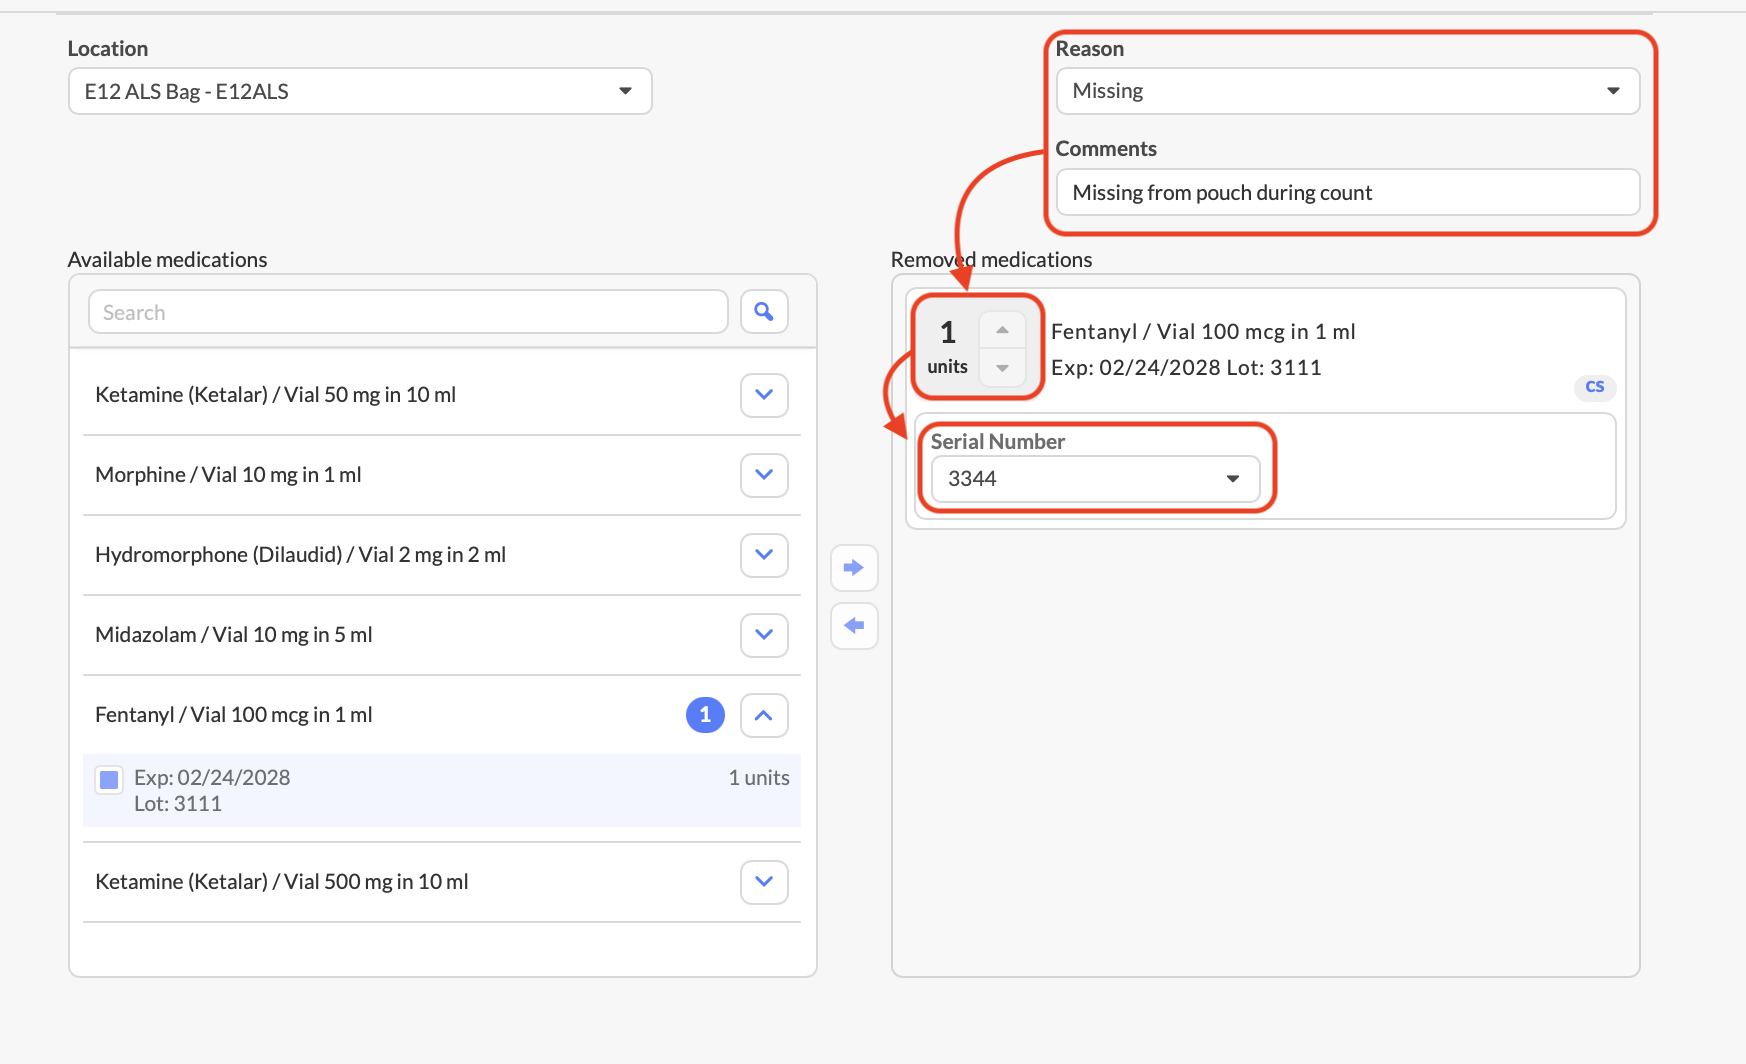Screen dimensions: 1746x1064
Task: Decrease units with the down stepper arrow
Action: tap(1002, 368)
